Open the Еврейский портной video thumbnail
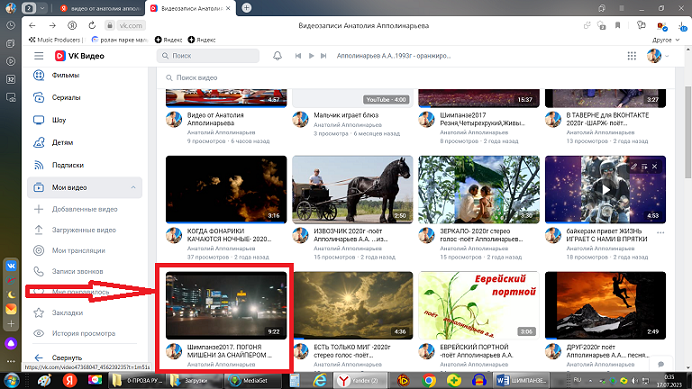This screenshot has height=389, width=692. point(479,306)
